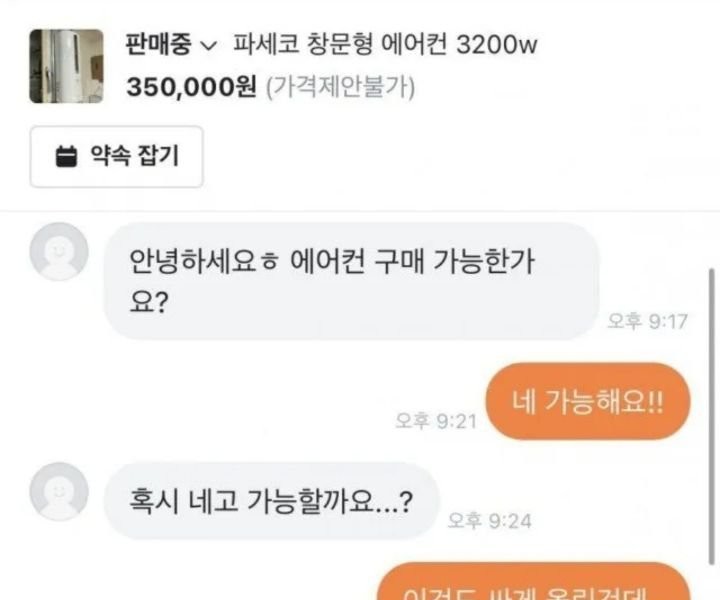Click the 오후 9:21 timestamp
The height and width of the screenshot is (600, 720).
point(436,421)
